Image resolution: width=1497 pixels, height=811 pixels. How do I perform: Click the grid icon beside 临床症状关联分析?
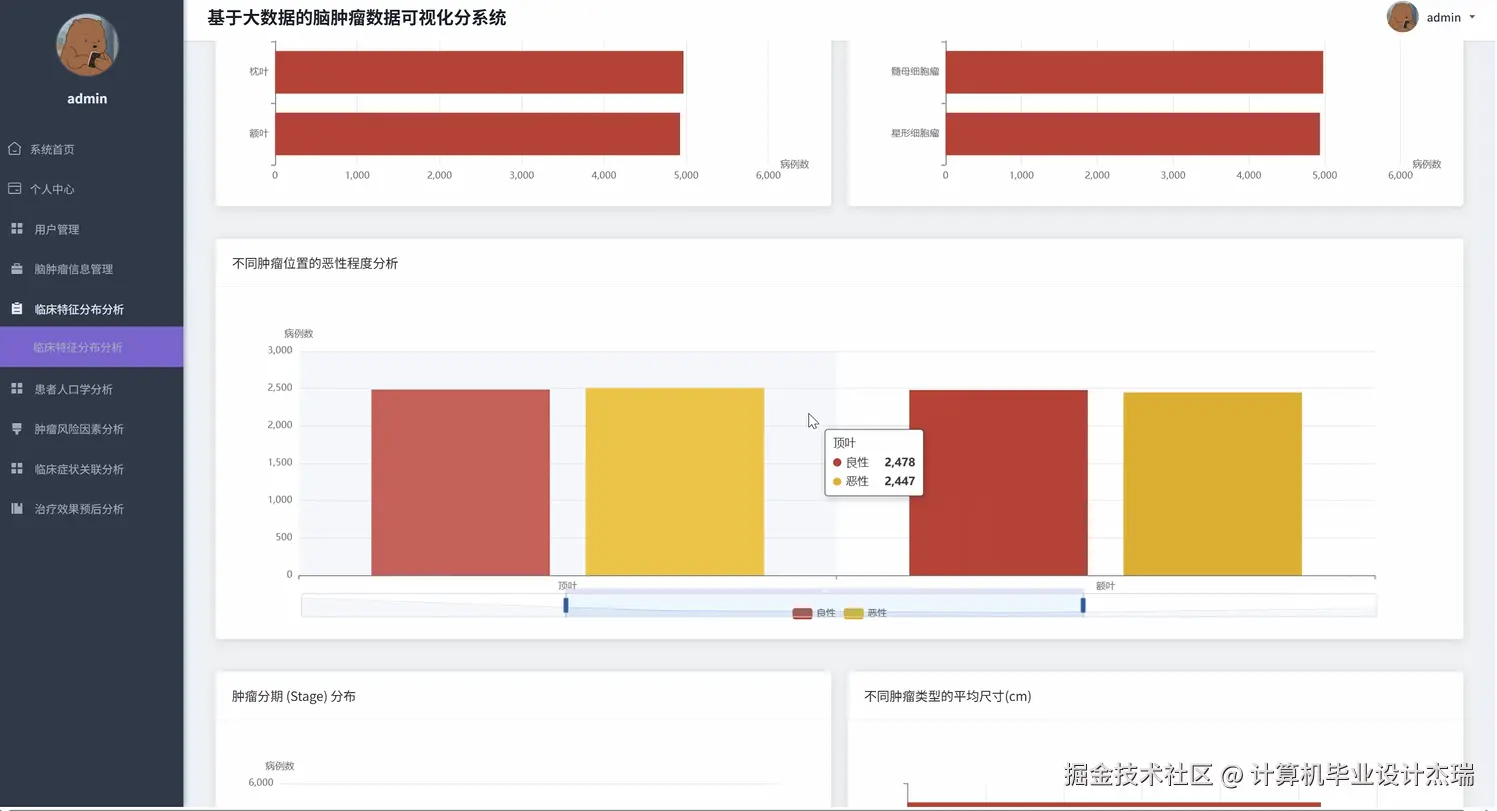(16, 469)
